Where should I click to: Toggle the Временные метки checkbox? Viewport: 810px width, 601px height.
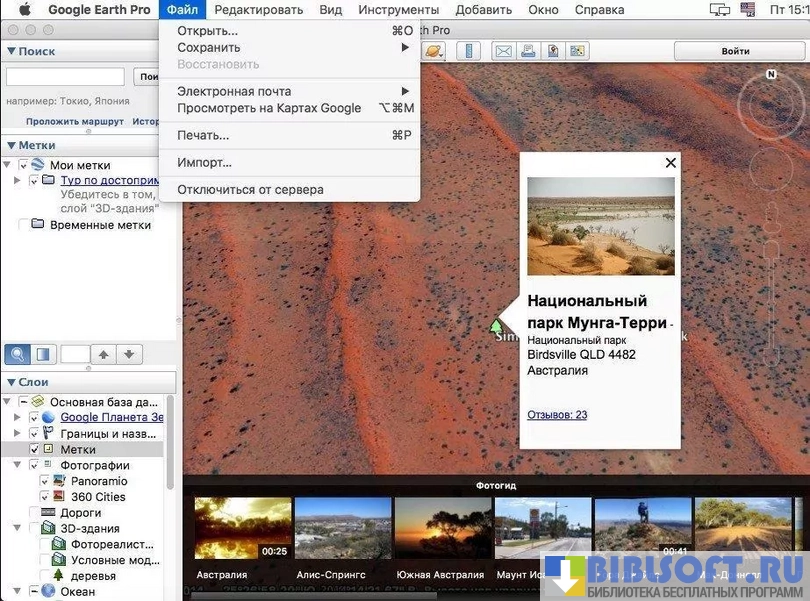(x=22, y=225)
